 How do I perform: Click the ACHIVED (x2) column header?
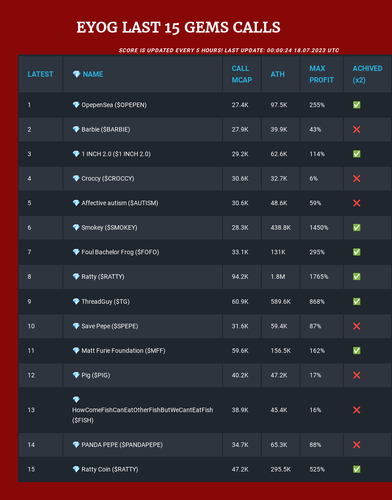367,74
